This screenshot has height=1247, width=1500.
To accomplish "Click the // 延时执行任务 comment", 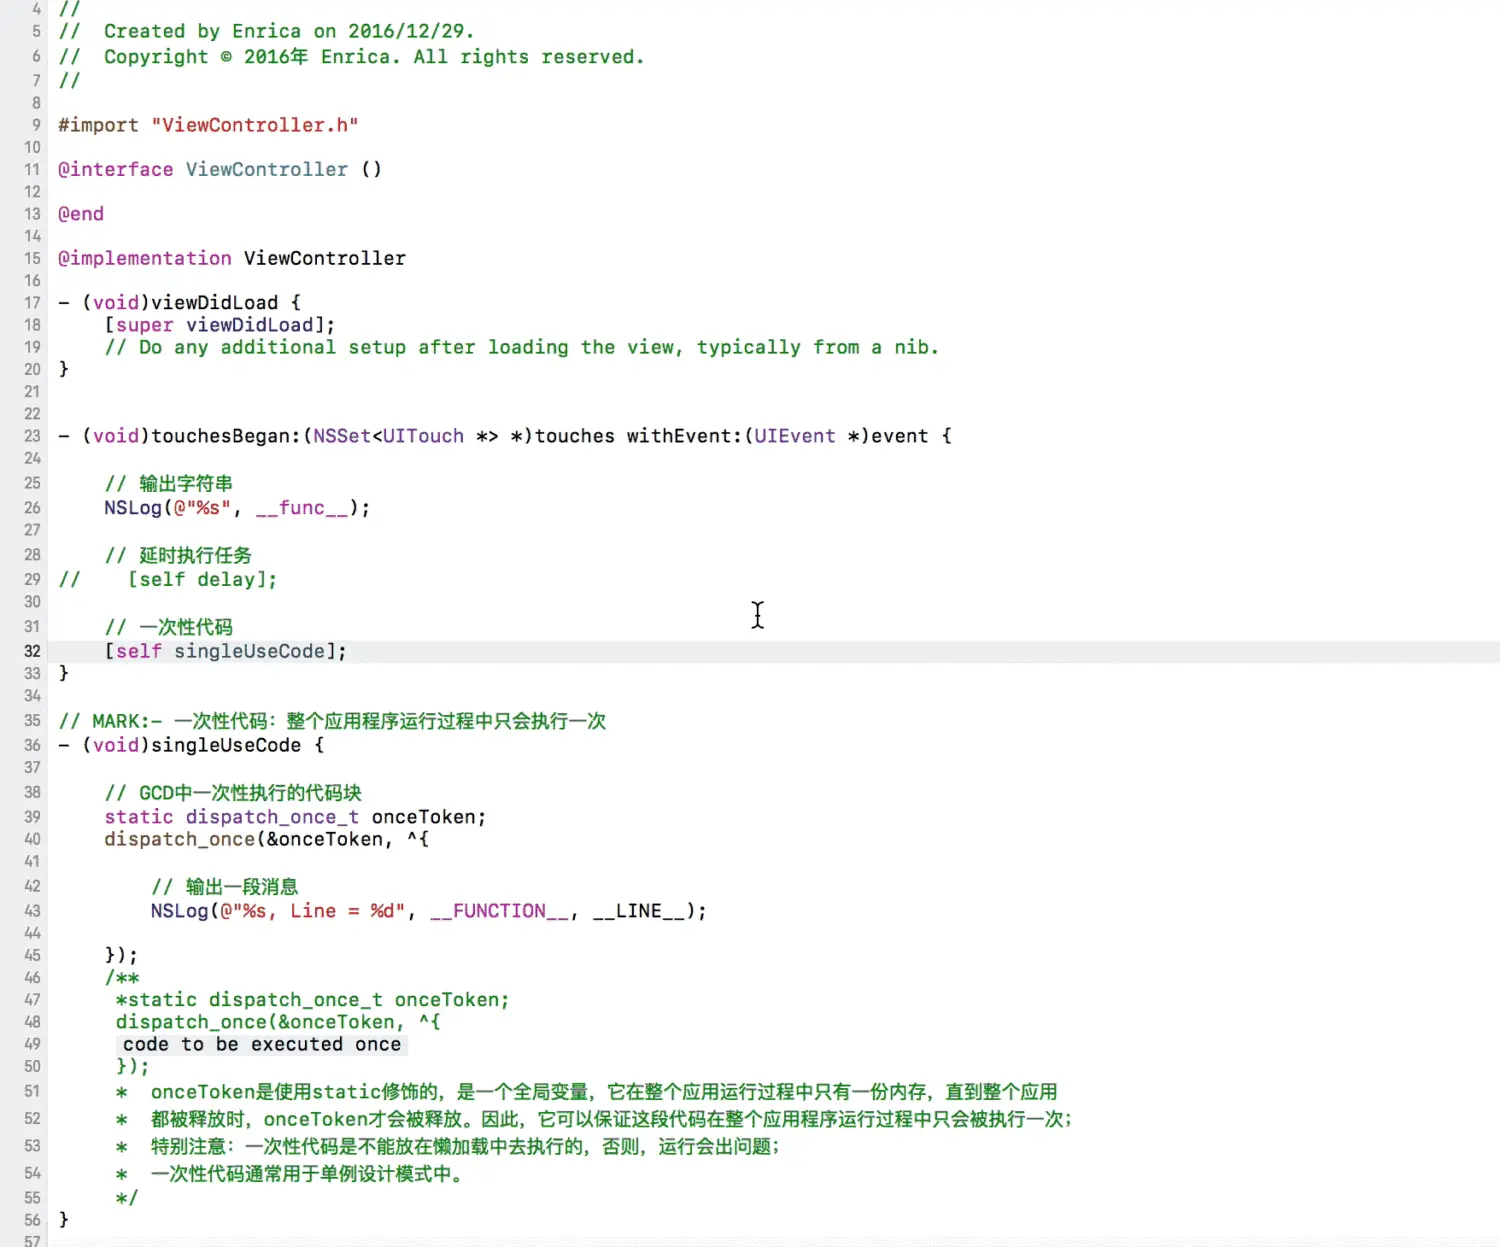I will [178, 555].
